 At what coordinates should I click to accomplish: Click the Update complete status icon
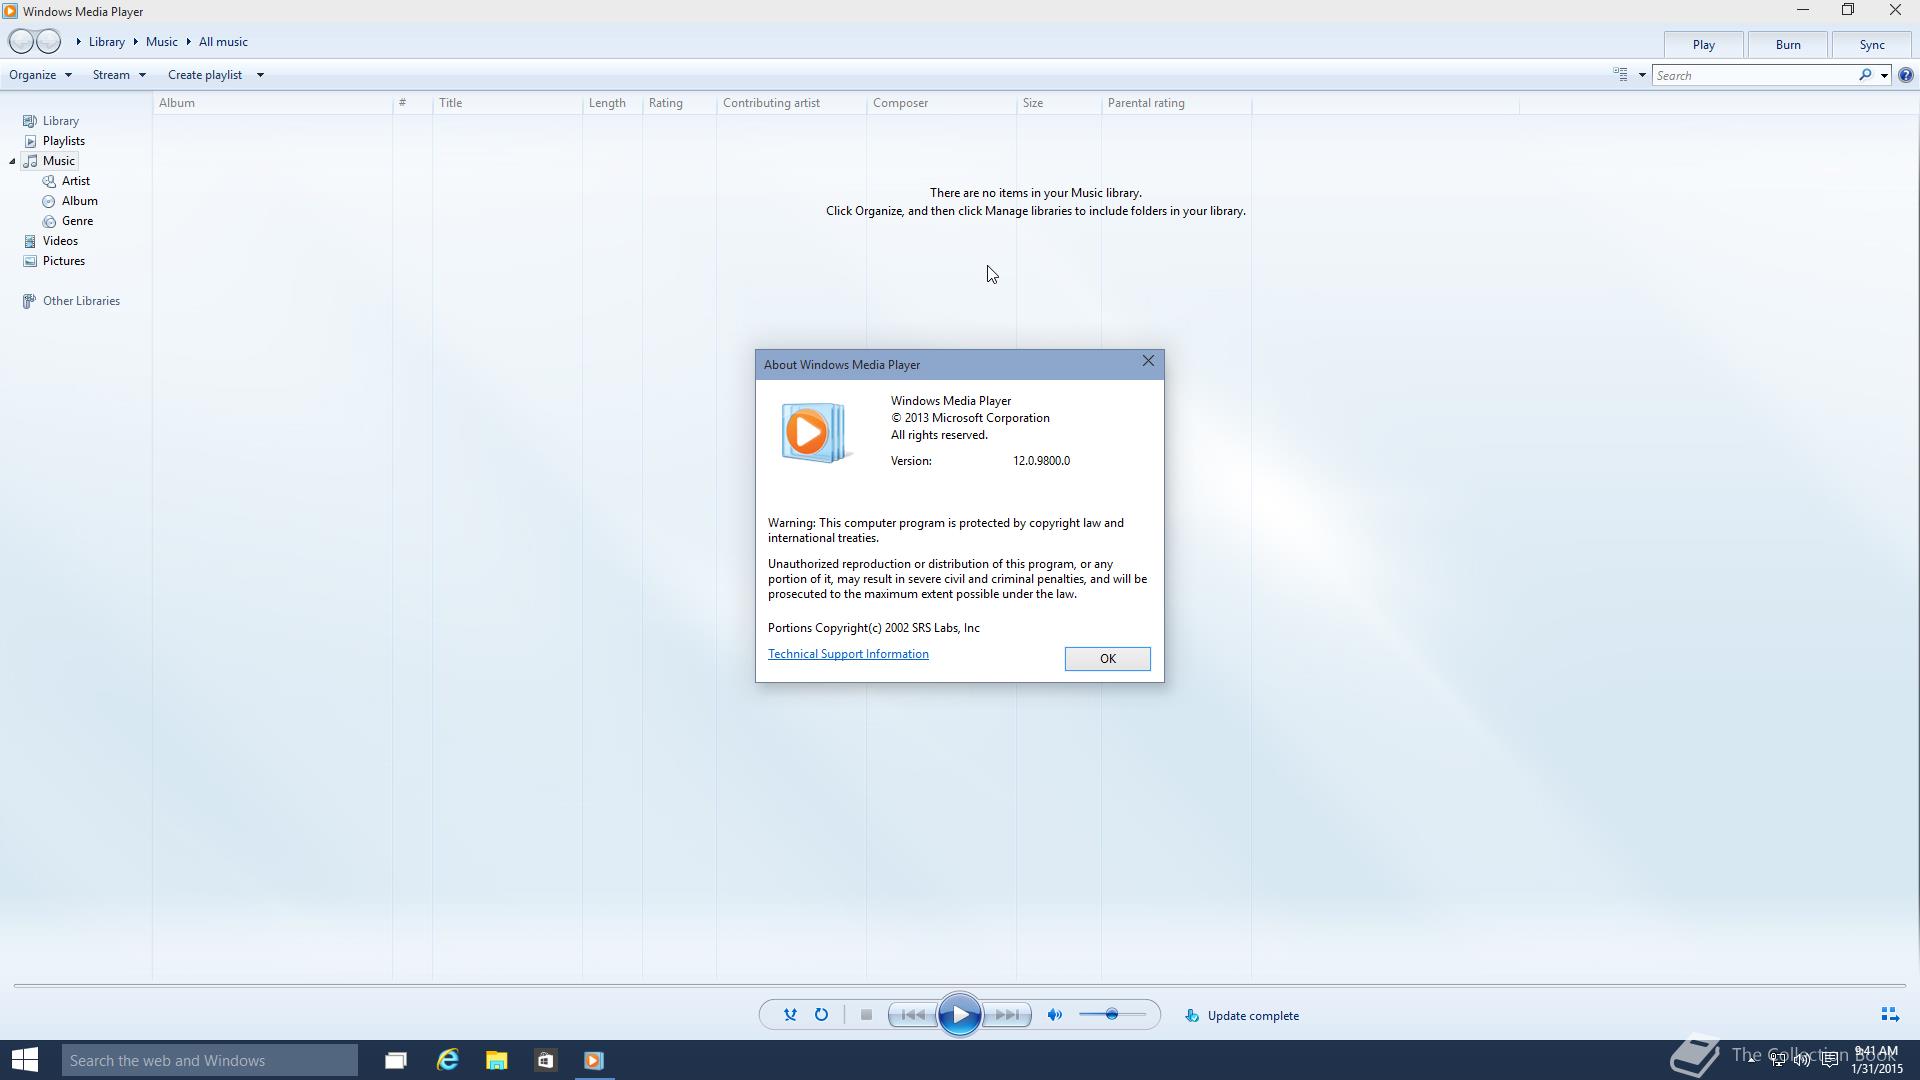[x=1192, y=1015]
